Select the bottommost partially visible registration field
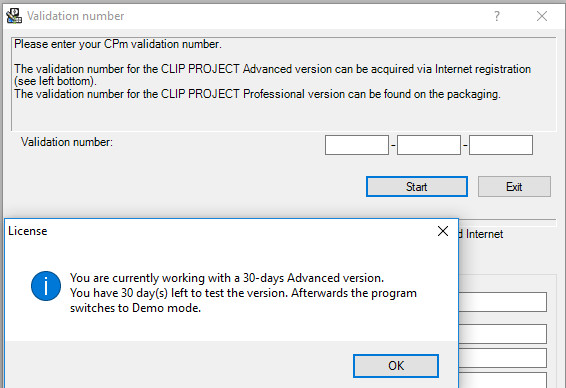The image size is (566, 388). pyautogui.click(x=503, y=380)
